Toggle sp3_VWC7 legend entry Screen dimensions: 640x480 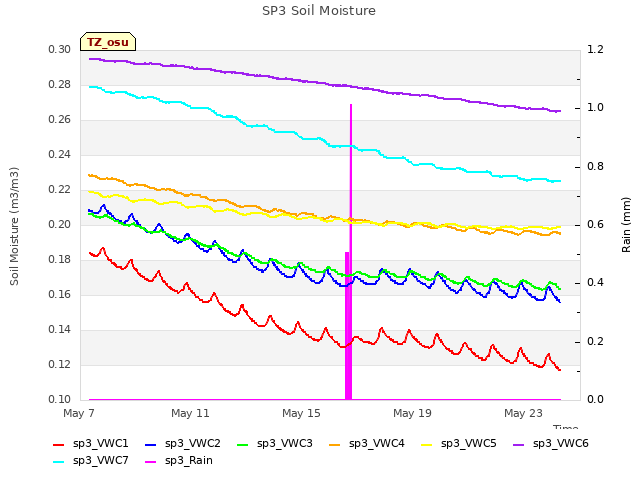point(91,460)
